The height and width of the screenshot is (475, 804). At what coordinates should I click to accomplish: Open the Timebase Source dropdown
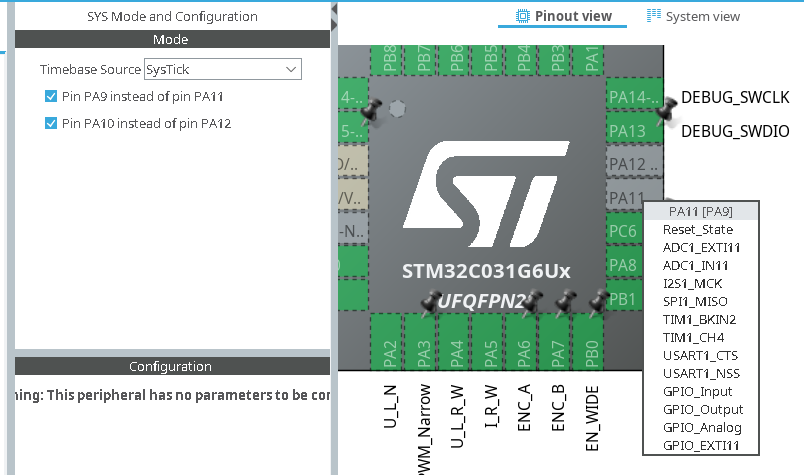pos(223,69)
